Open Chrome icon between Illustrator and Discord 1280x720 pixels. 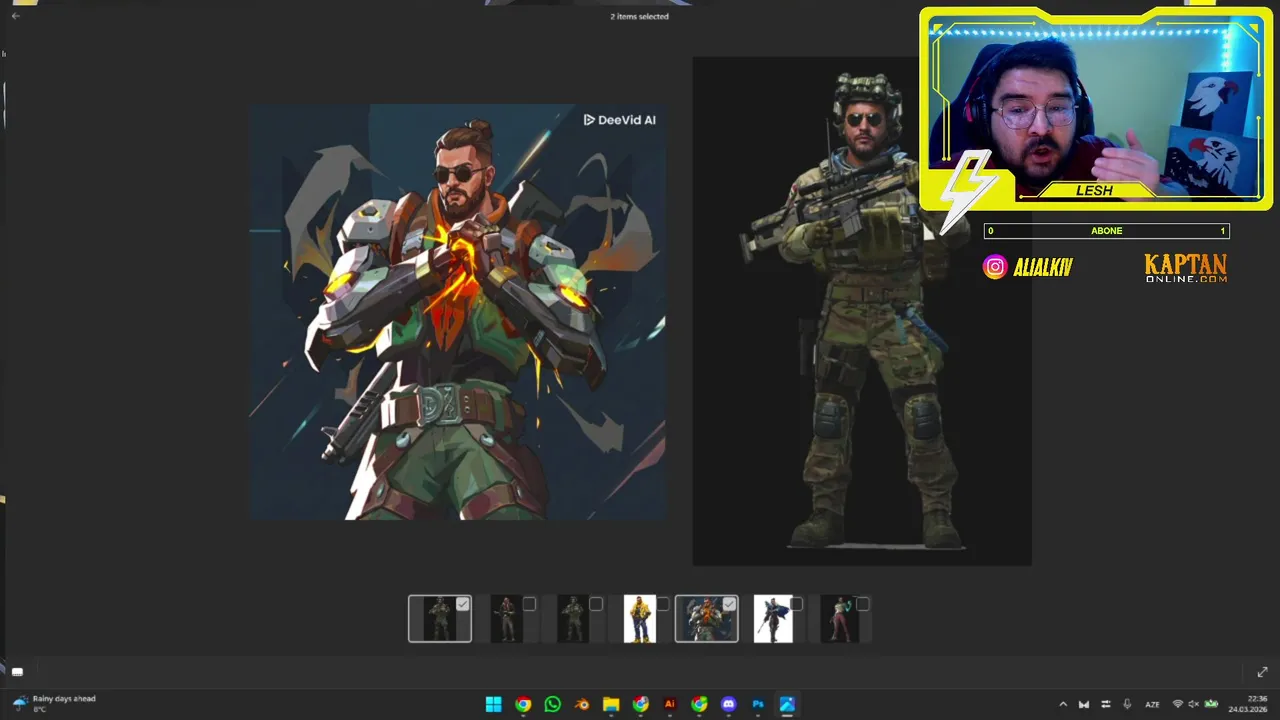coord(699,704)
